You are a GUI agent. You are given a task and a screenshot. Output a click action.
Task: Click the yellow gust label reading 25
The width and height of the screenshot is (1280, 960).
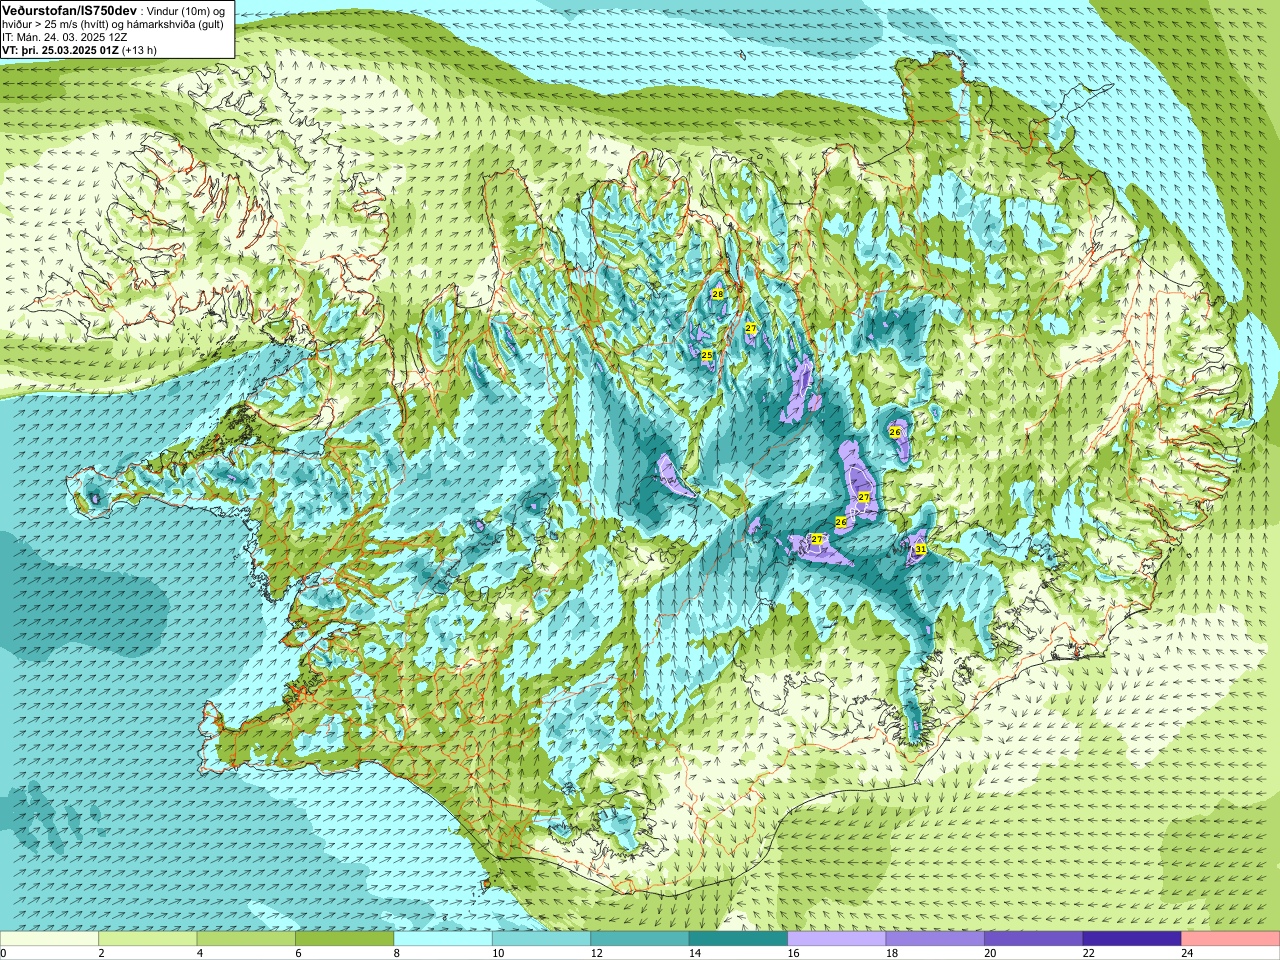pos(707,355)
